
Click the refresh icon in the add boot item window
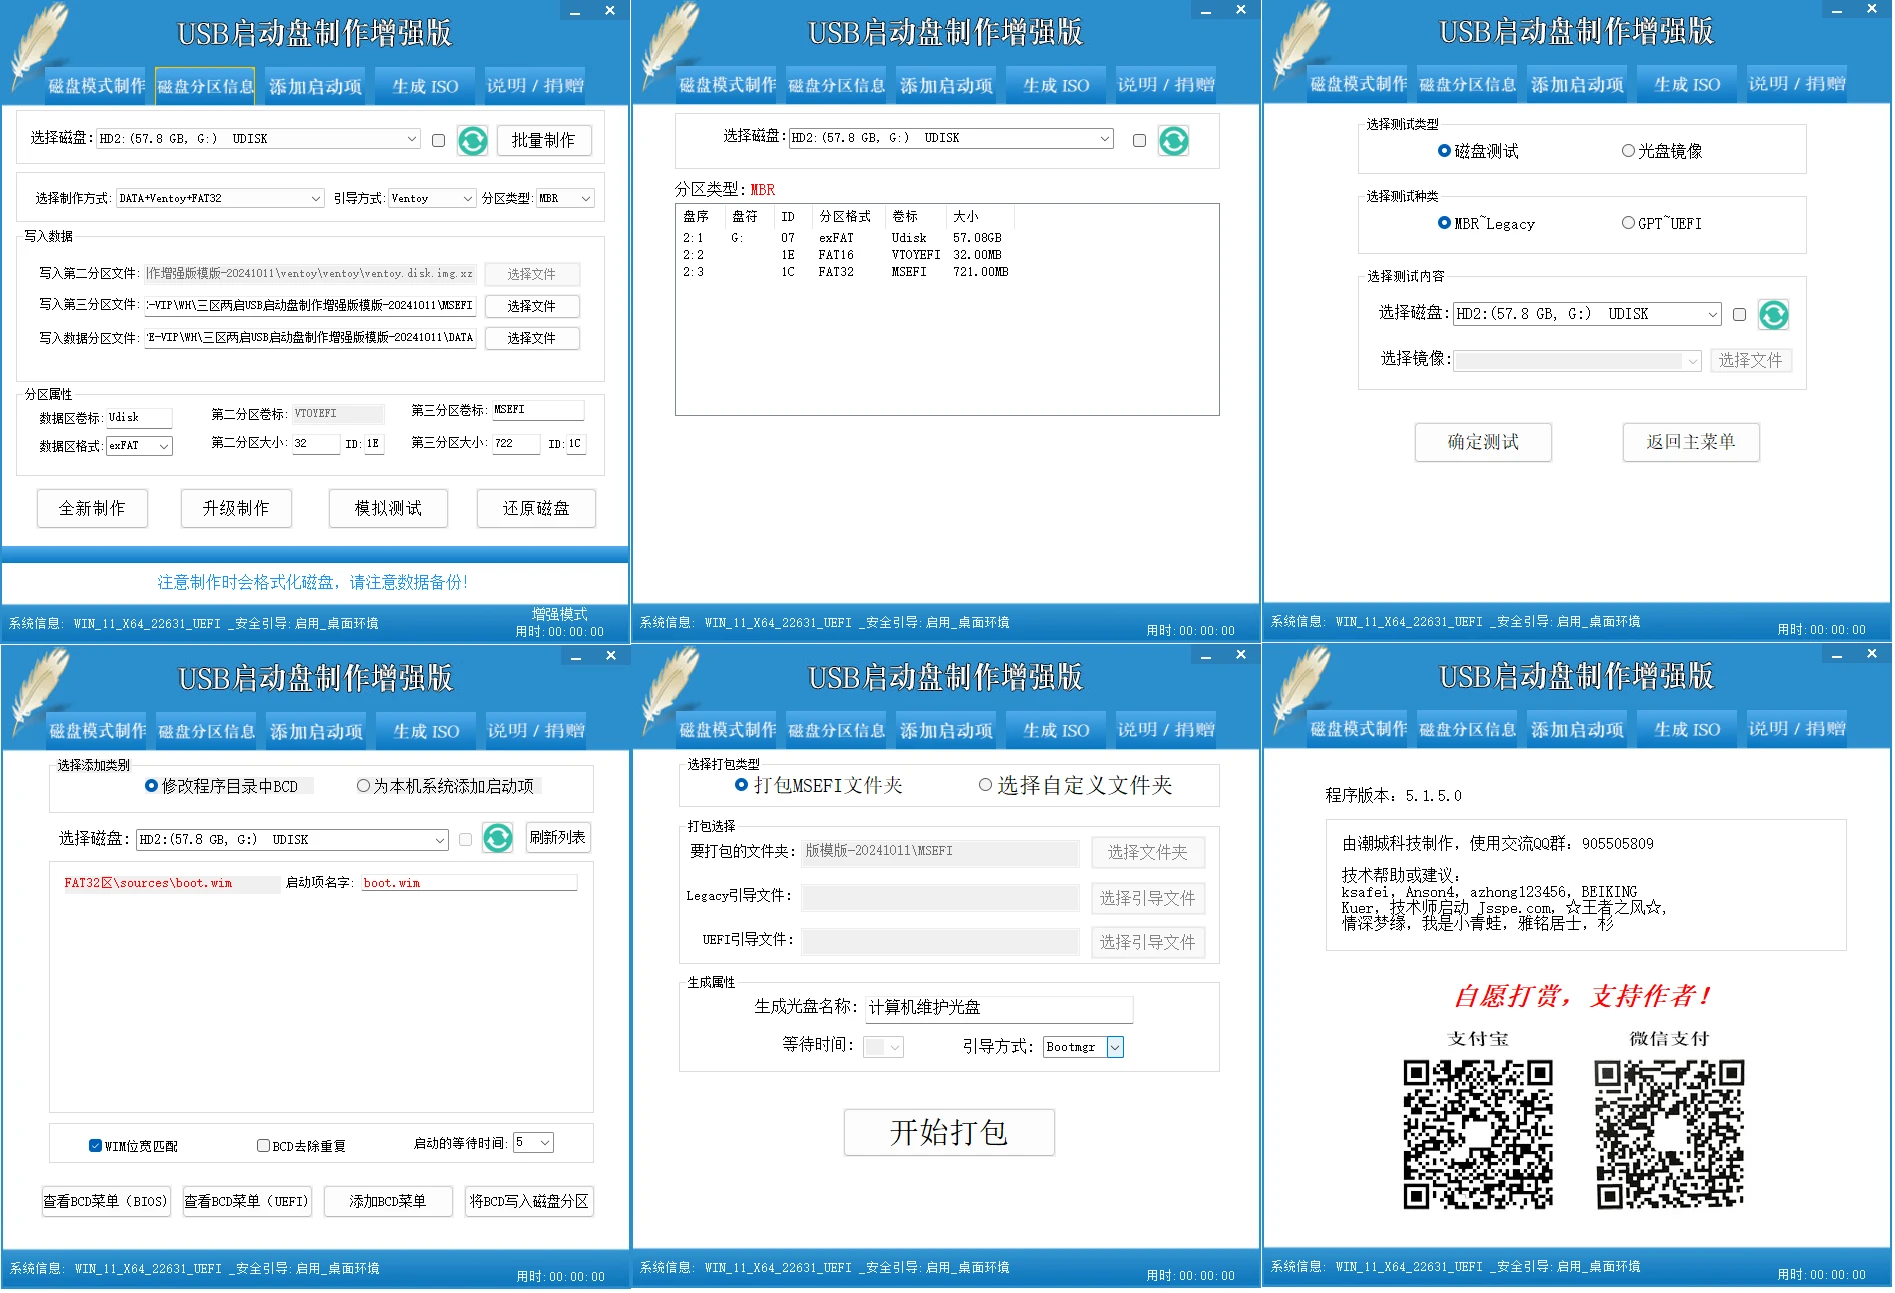498,838
